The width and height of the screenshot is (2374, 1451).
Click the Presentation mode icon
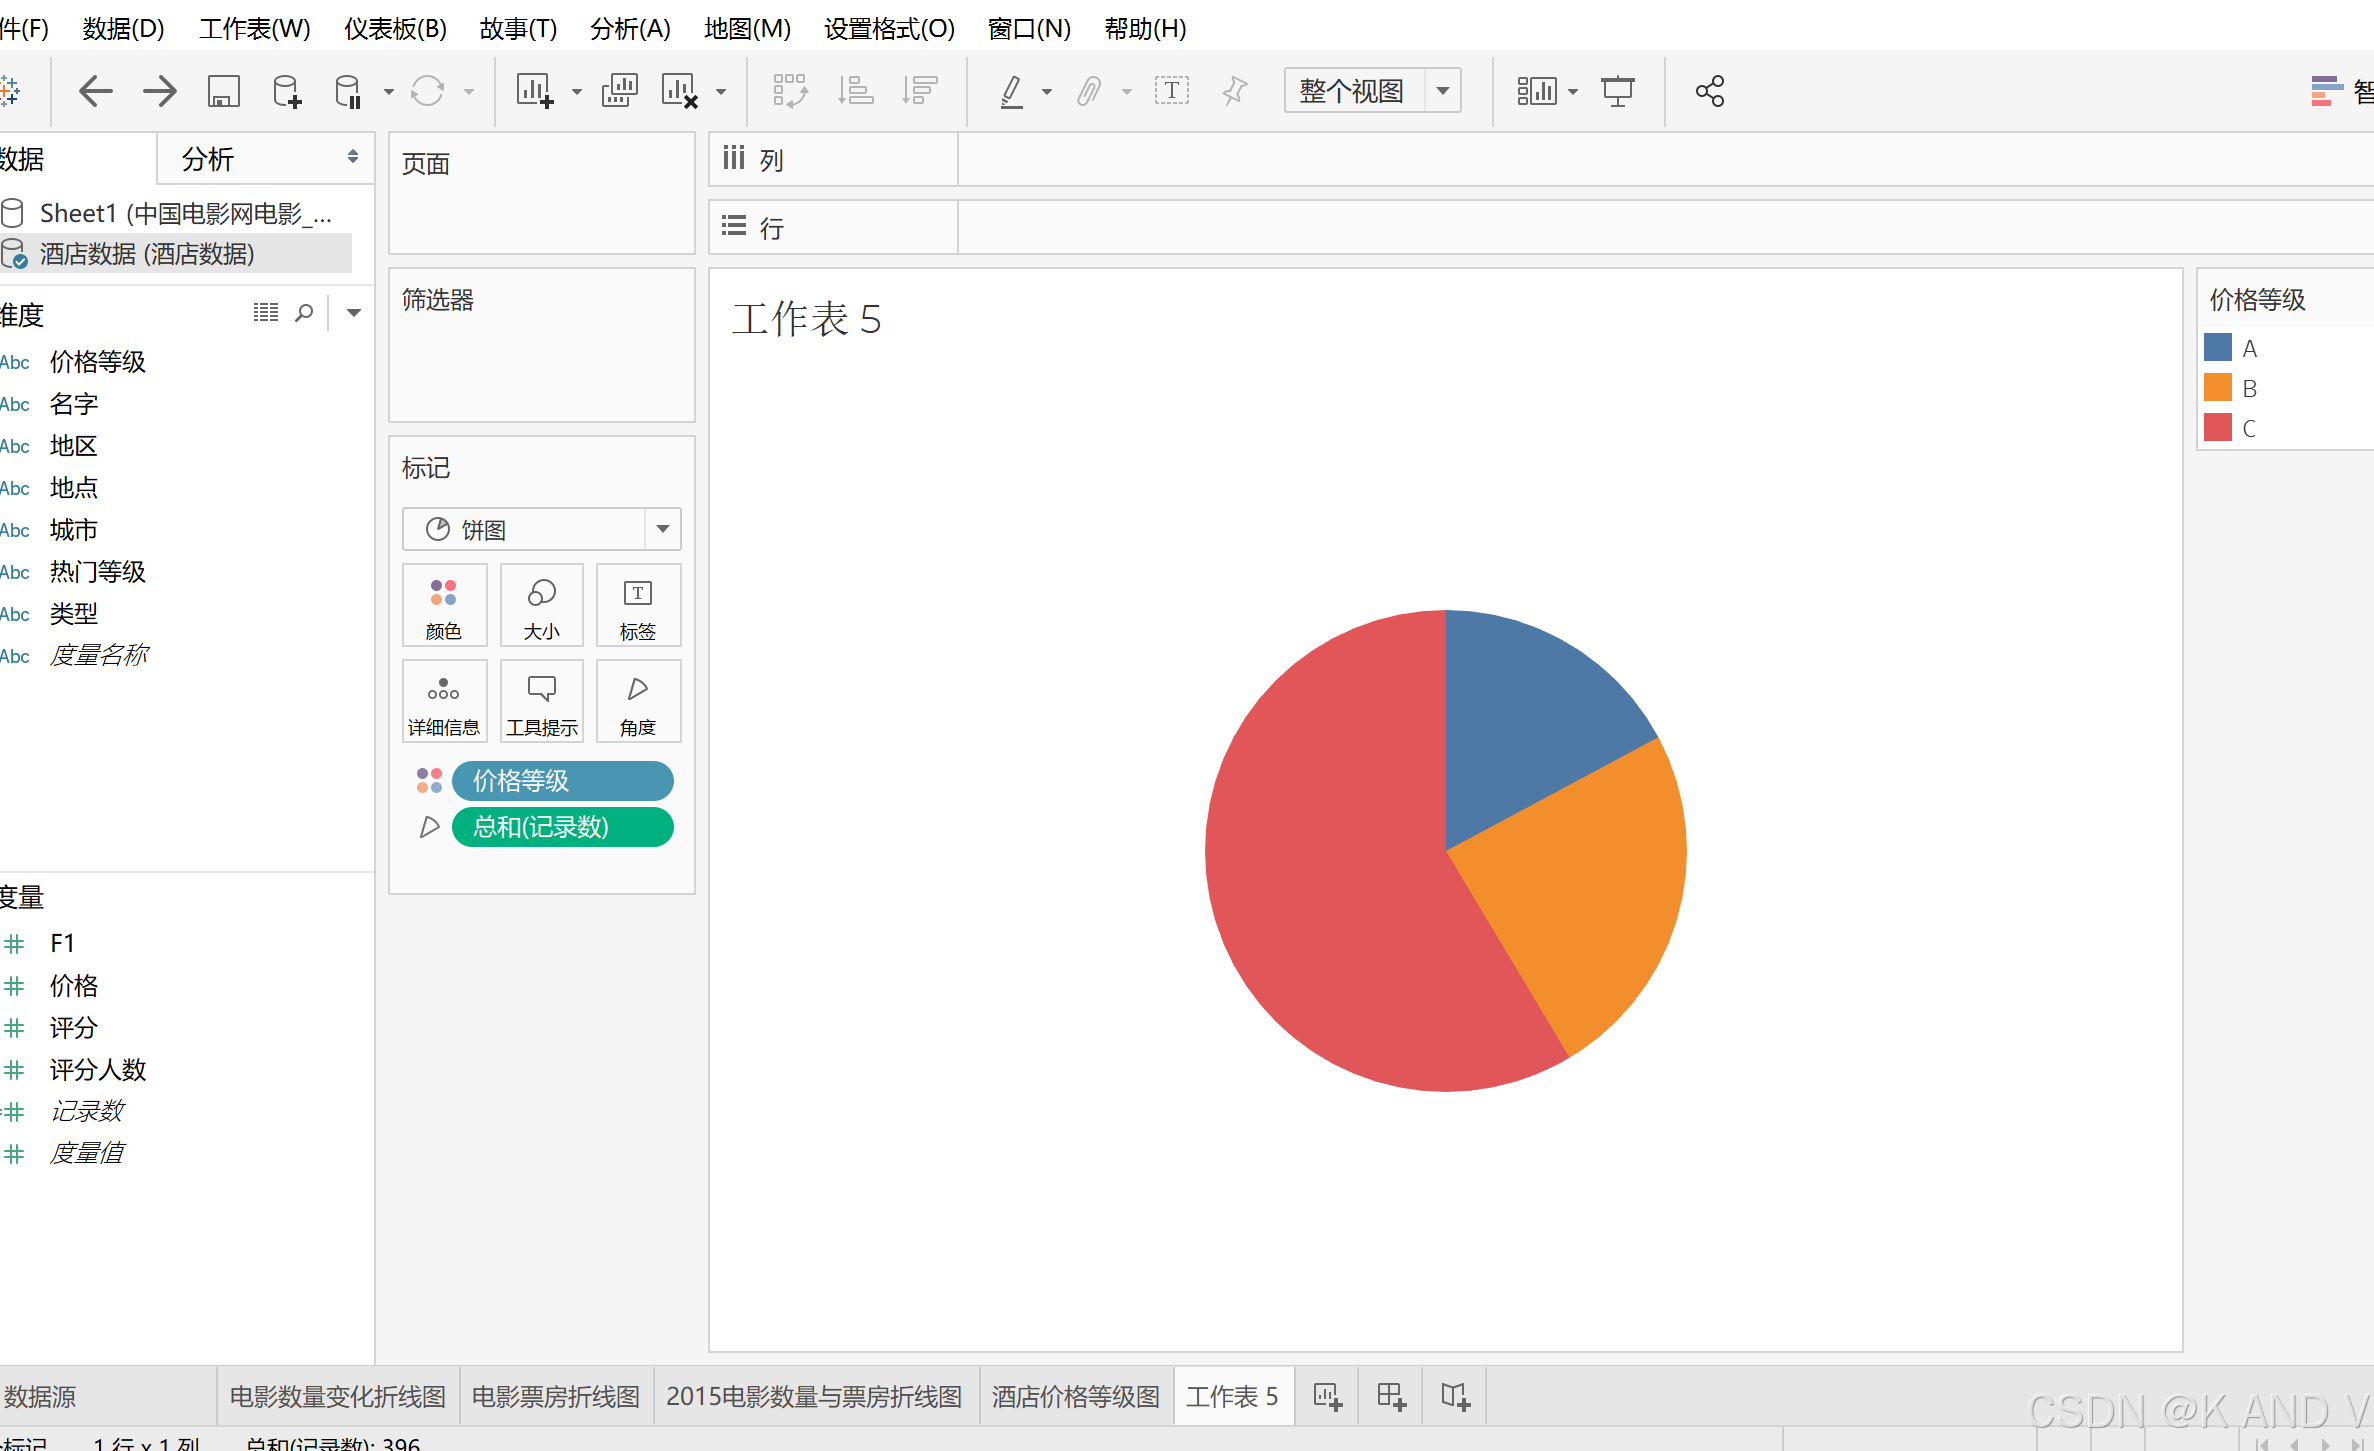tap(1617, 91)
